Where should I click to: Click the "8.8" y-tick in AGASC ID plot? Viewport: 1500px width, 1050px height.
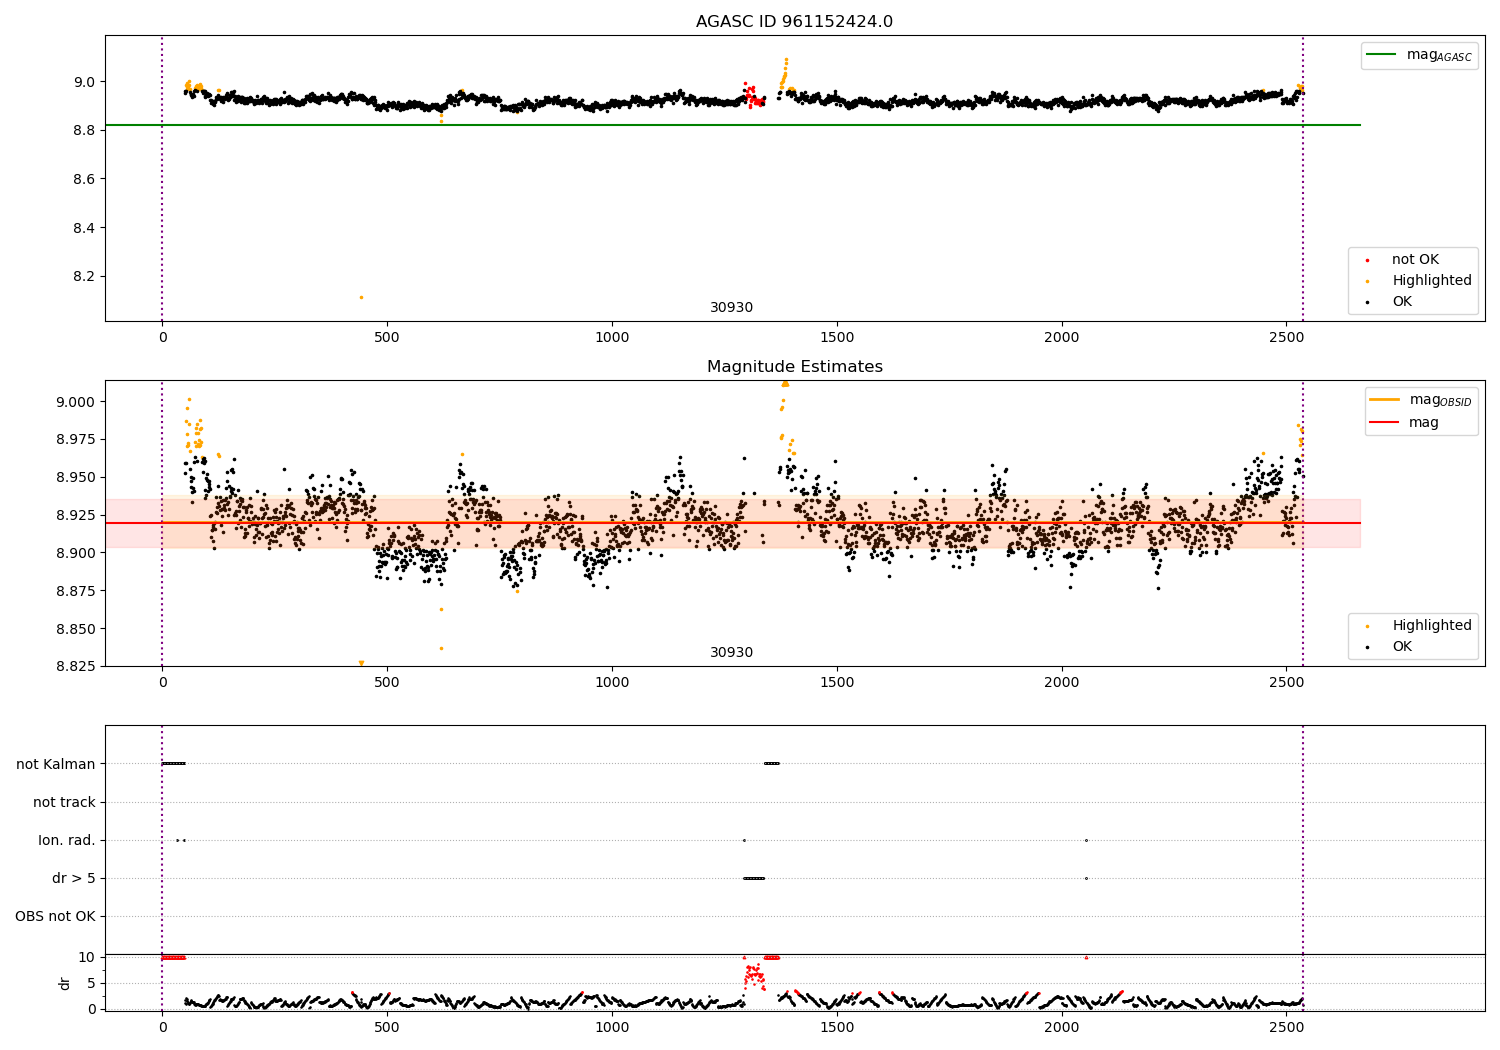[86, 131]
